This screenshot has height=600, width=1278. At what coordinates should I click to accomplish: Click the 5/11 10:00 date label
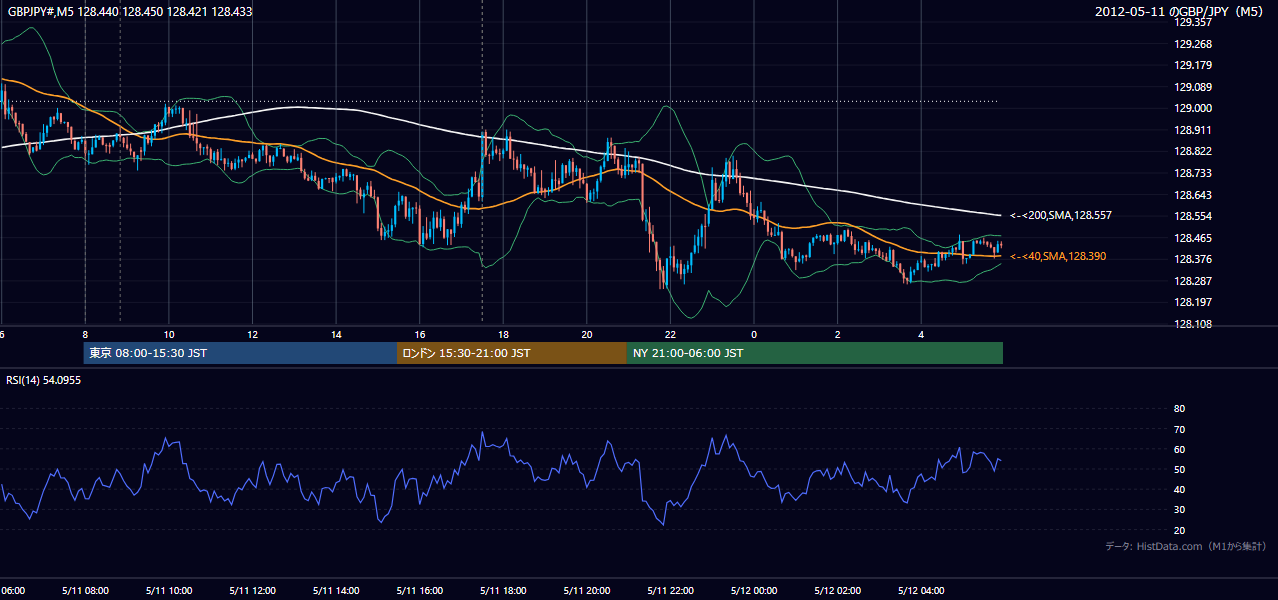click(x=169, y=590)
